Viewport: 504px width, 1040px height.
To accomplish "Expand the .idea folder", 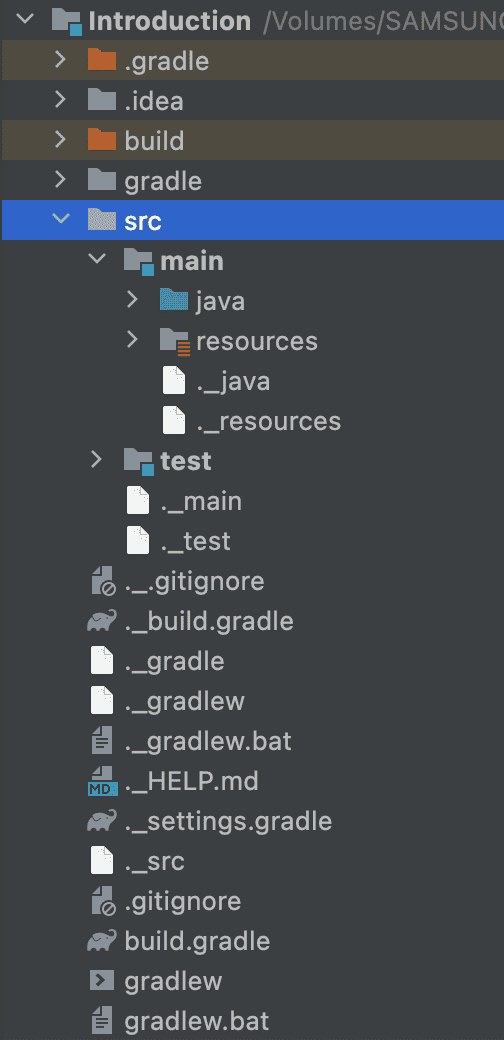I will 60,100.
